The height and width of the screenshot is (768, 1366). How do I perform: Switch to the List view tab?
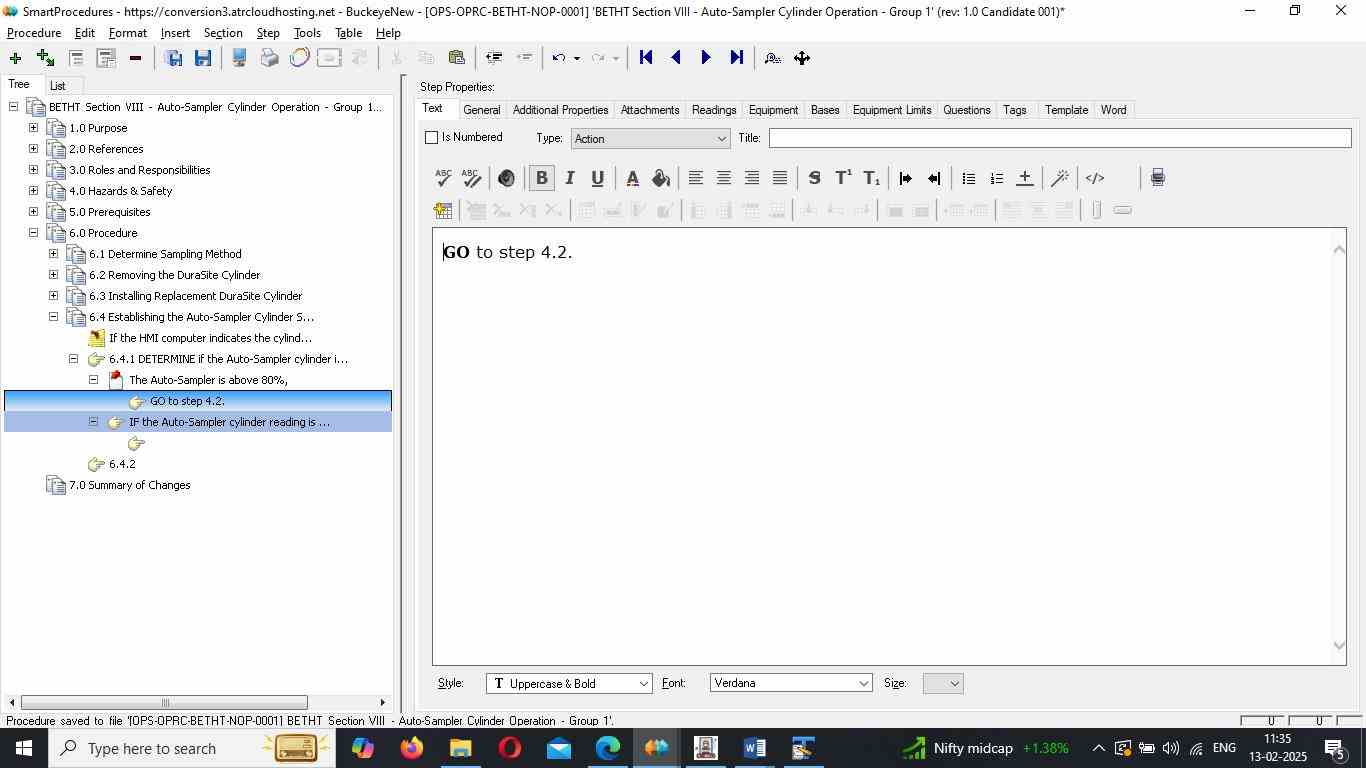coord(58,86)
